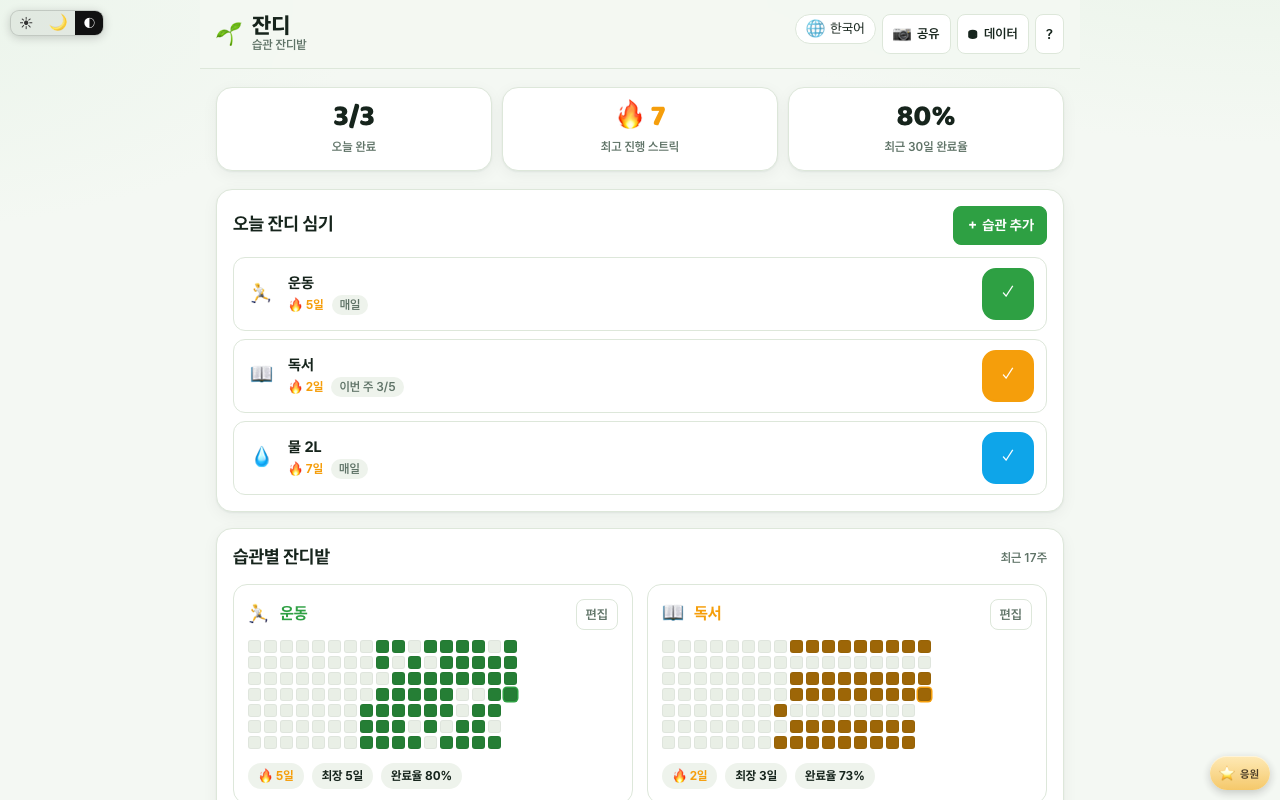Click today's highlighted green cell in 운동 grid
The height and width of the screenshot is (800, 1280).
(510, 694)
